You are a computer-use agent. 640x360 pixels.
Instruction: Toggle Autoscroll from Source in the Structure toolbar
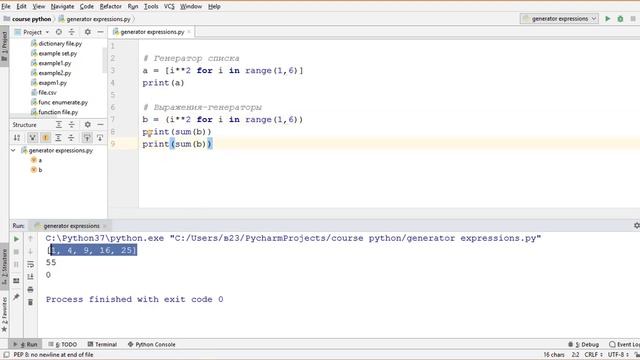click(x=100, y=138)
